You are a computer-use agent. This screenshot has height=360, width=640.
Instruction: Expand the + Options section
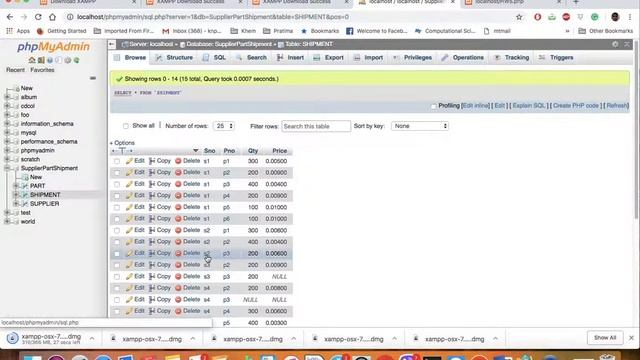[x=122, y=143]
